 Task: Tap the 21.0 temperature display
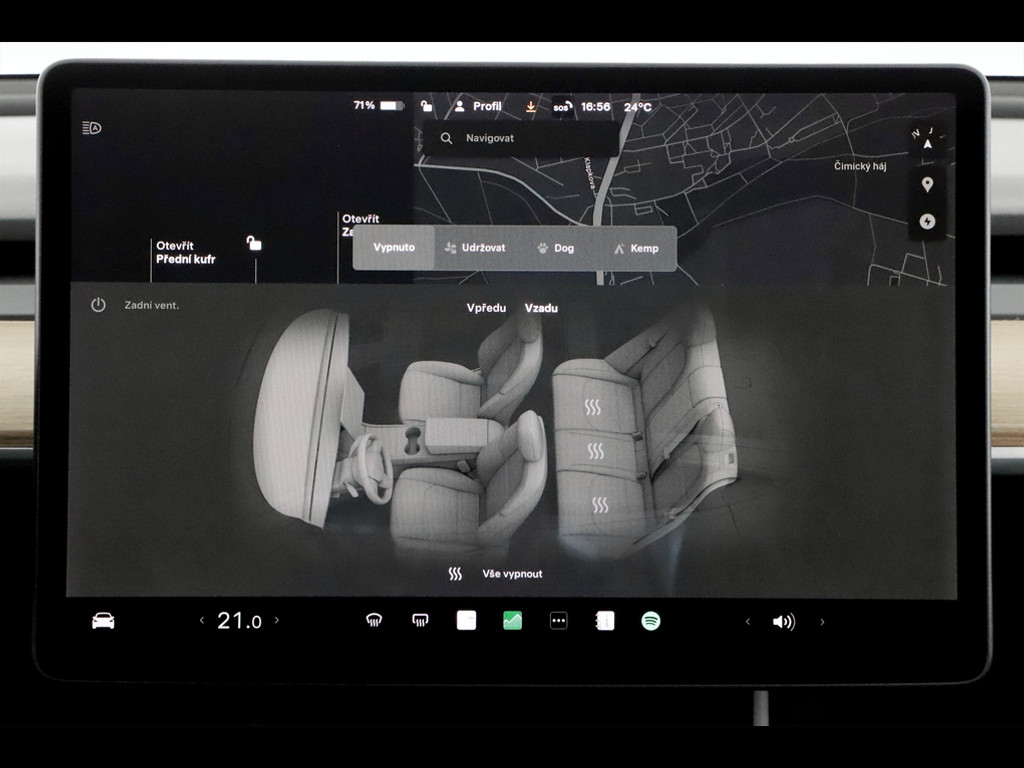click(x=239, y=620)
